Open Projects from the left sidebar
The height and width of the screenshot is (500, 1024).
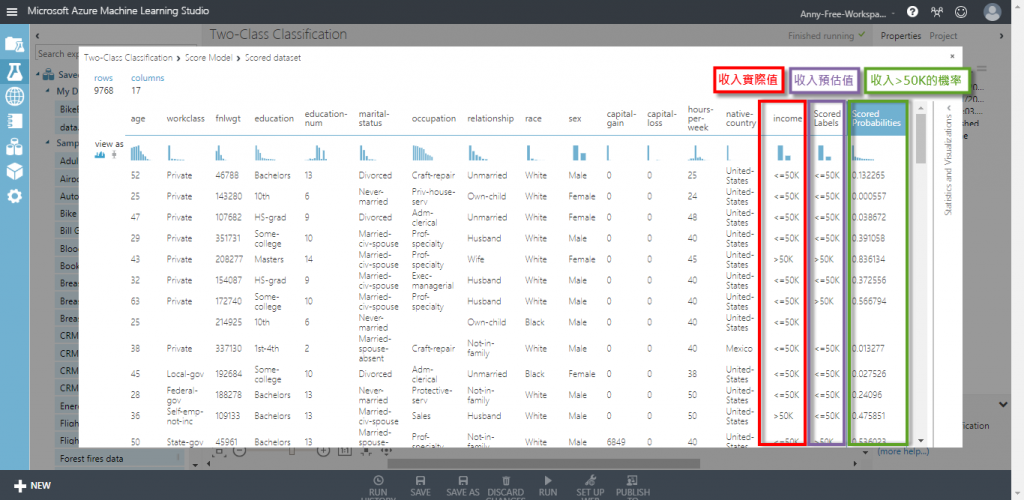[14, 44]
